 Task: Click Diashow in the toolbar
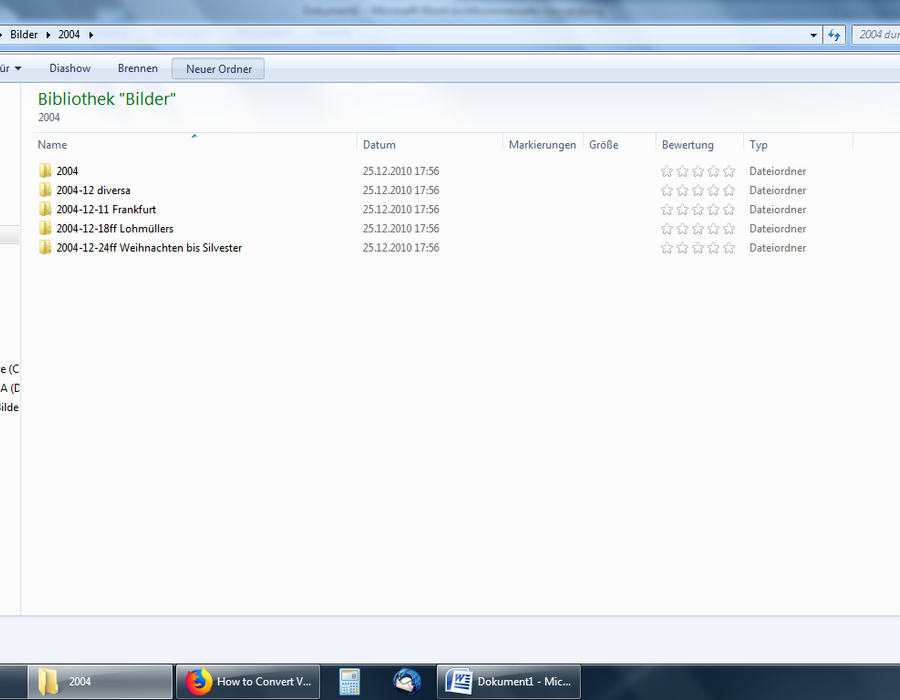tap(70, 68)
